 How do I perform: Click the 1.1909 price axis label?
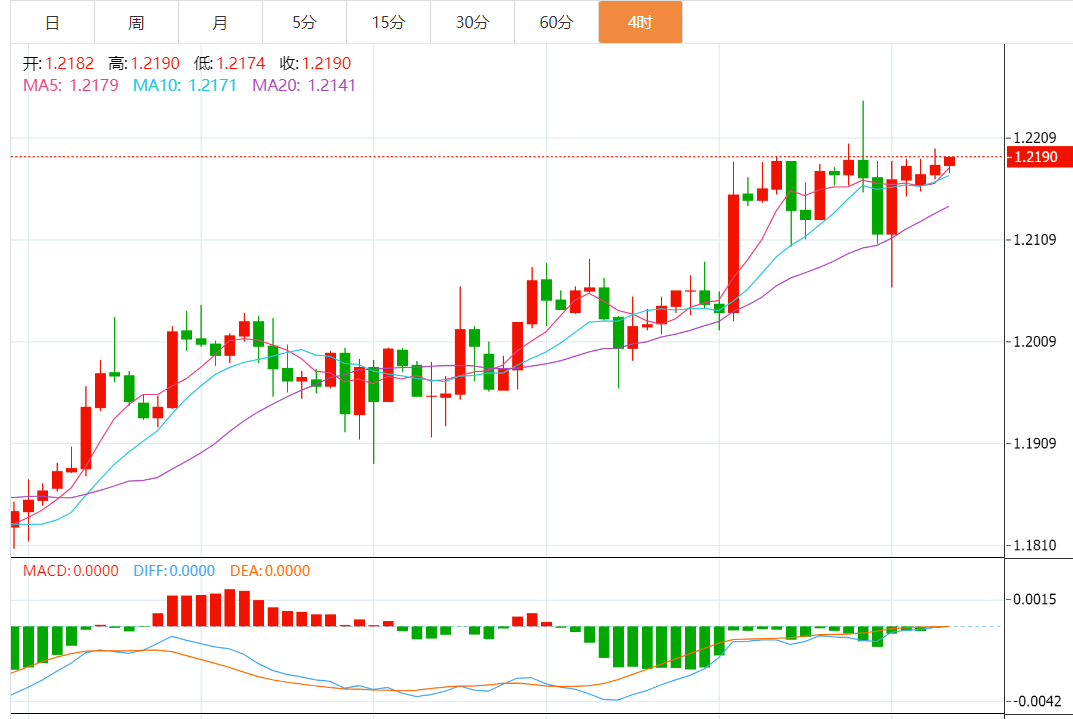(x=1035, y=443)
